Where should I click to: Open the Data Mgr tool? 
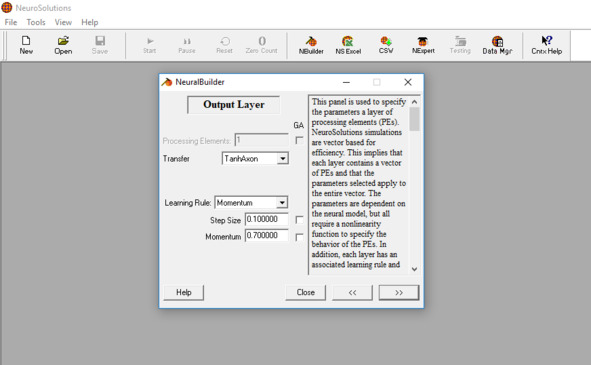tap(497, 45)
